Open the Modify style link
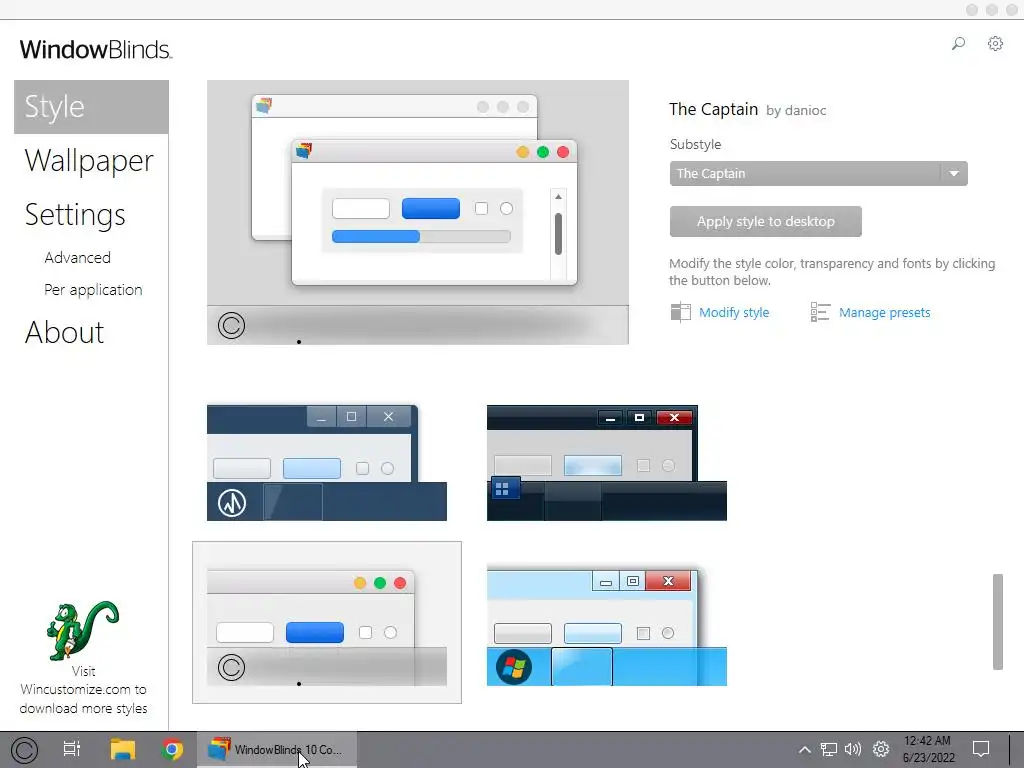The height and width of the screenshot is (768, 1024). (x=734, y=313)
